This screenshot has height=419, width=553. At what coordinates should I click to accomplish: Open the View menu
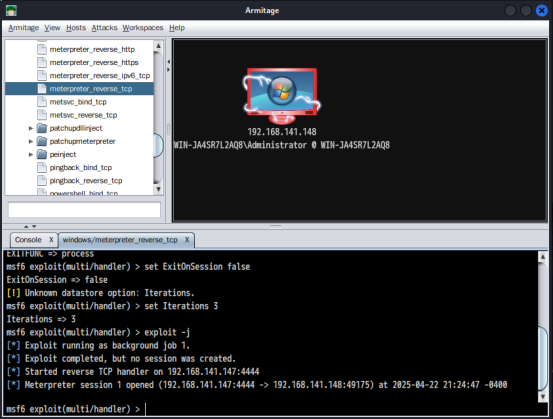coord(52,28)
